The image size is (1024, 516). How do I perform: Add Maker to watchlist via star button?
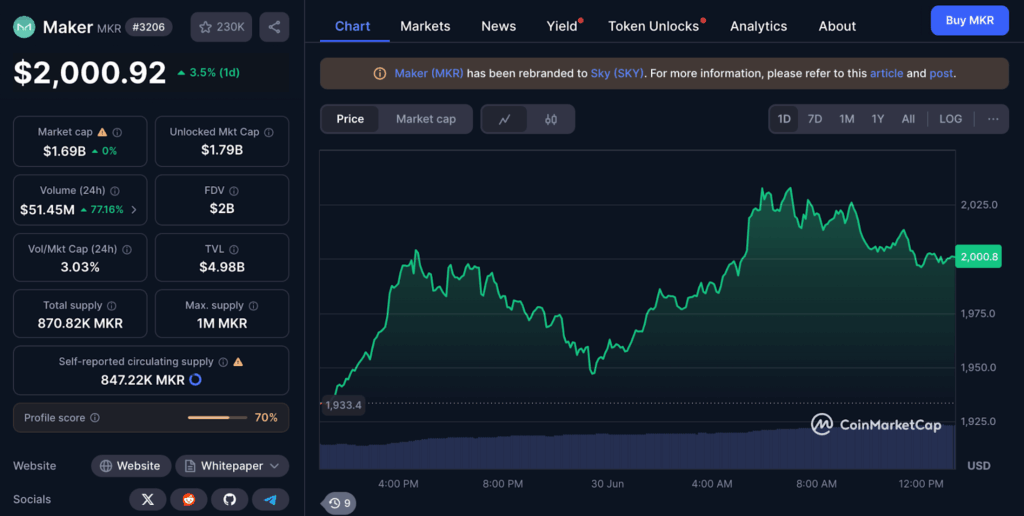point(222,27)
